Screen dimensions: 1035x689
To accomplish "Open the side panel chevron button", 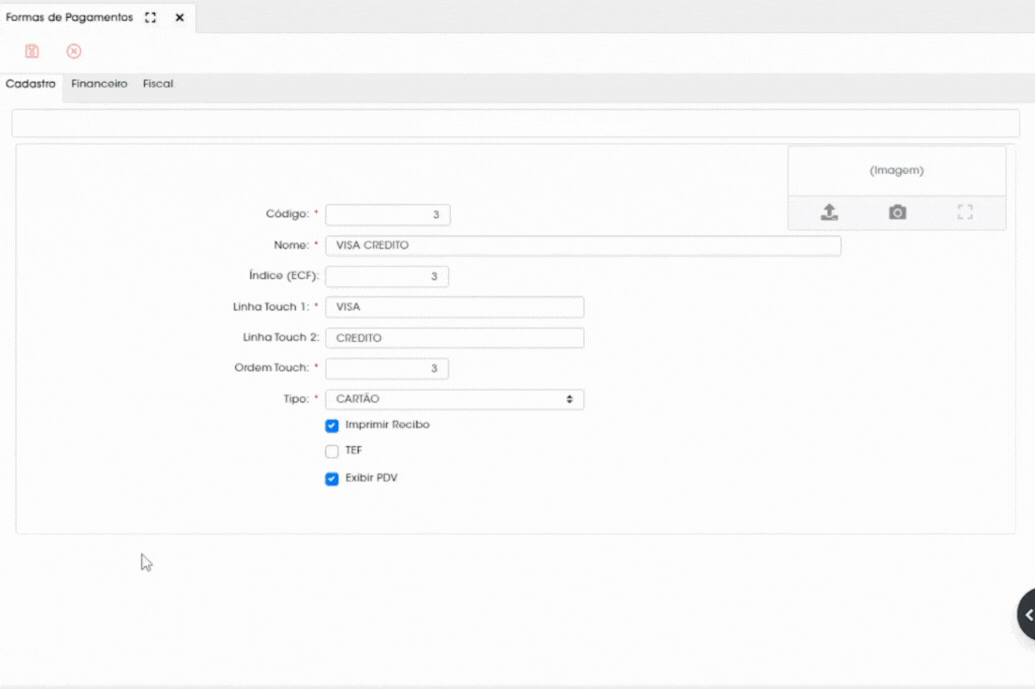I will coord(1026,614).
